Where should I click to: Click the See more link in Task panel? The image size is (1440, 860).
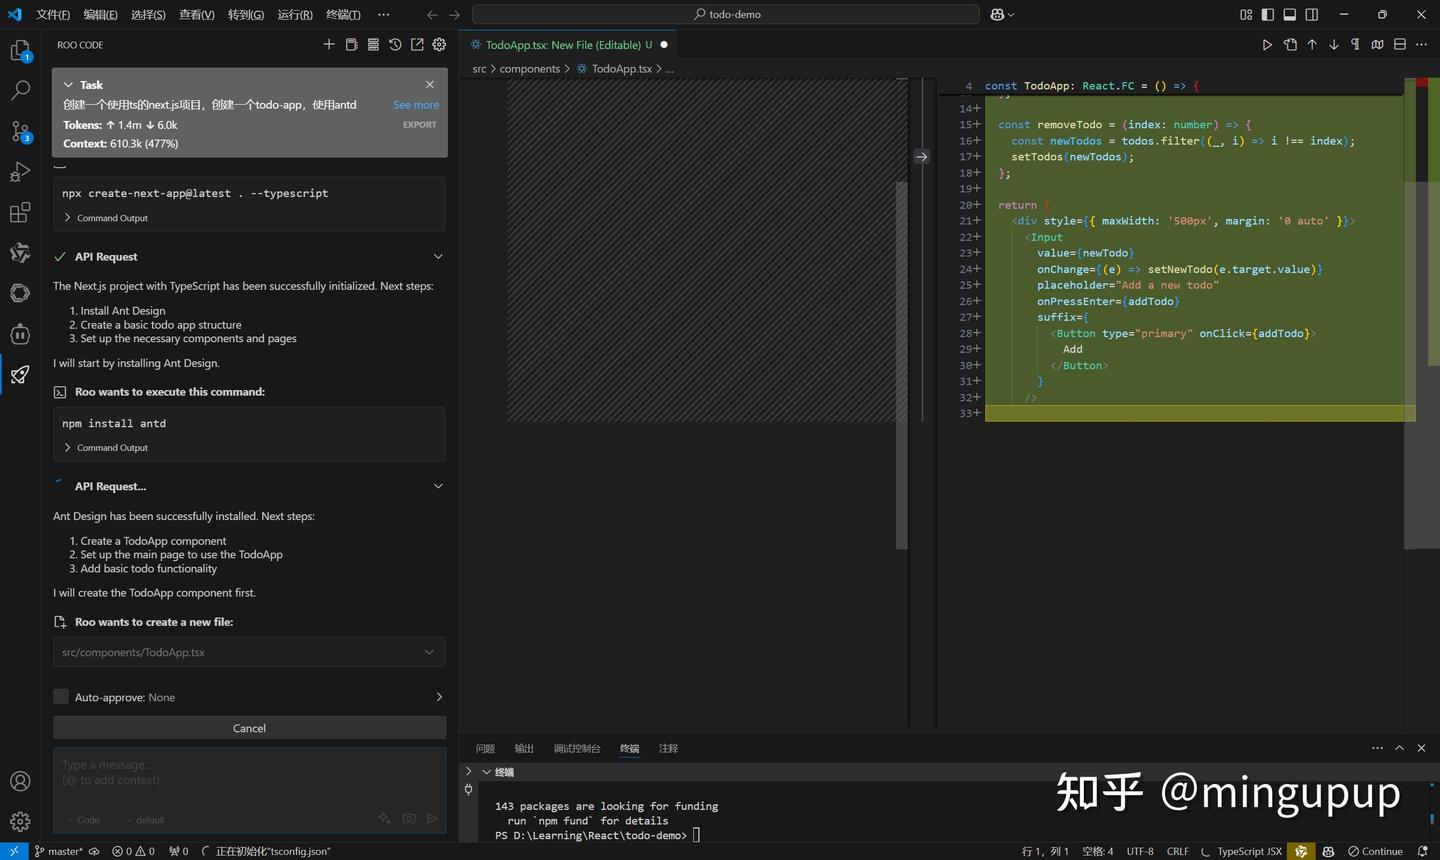(415, 104)
